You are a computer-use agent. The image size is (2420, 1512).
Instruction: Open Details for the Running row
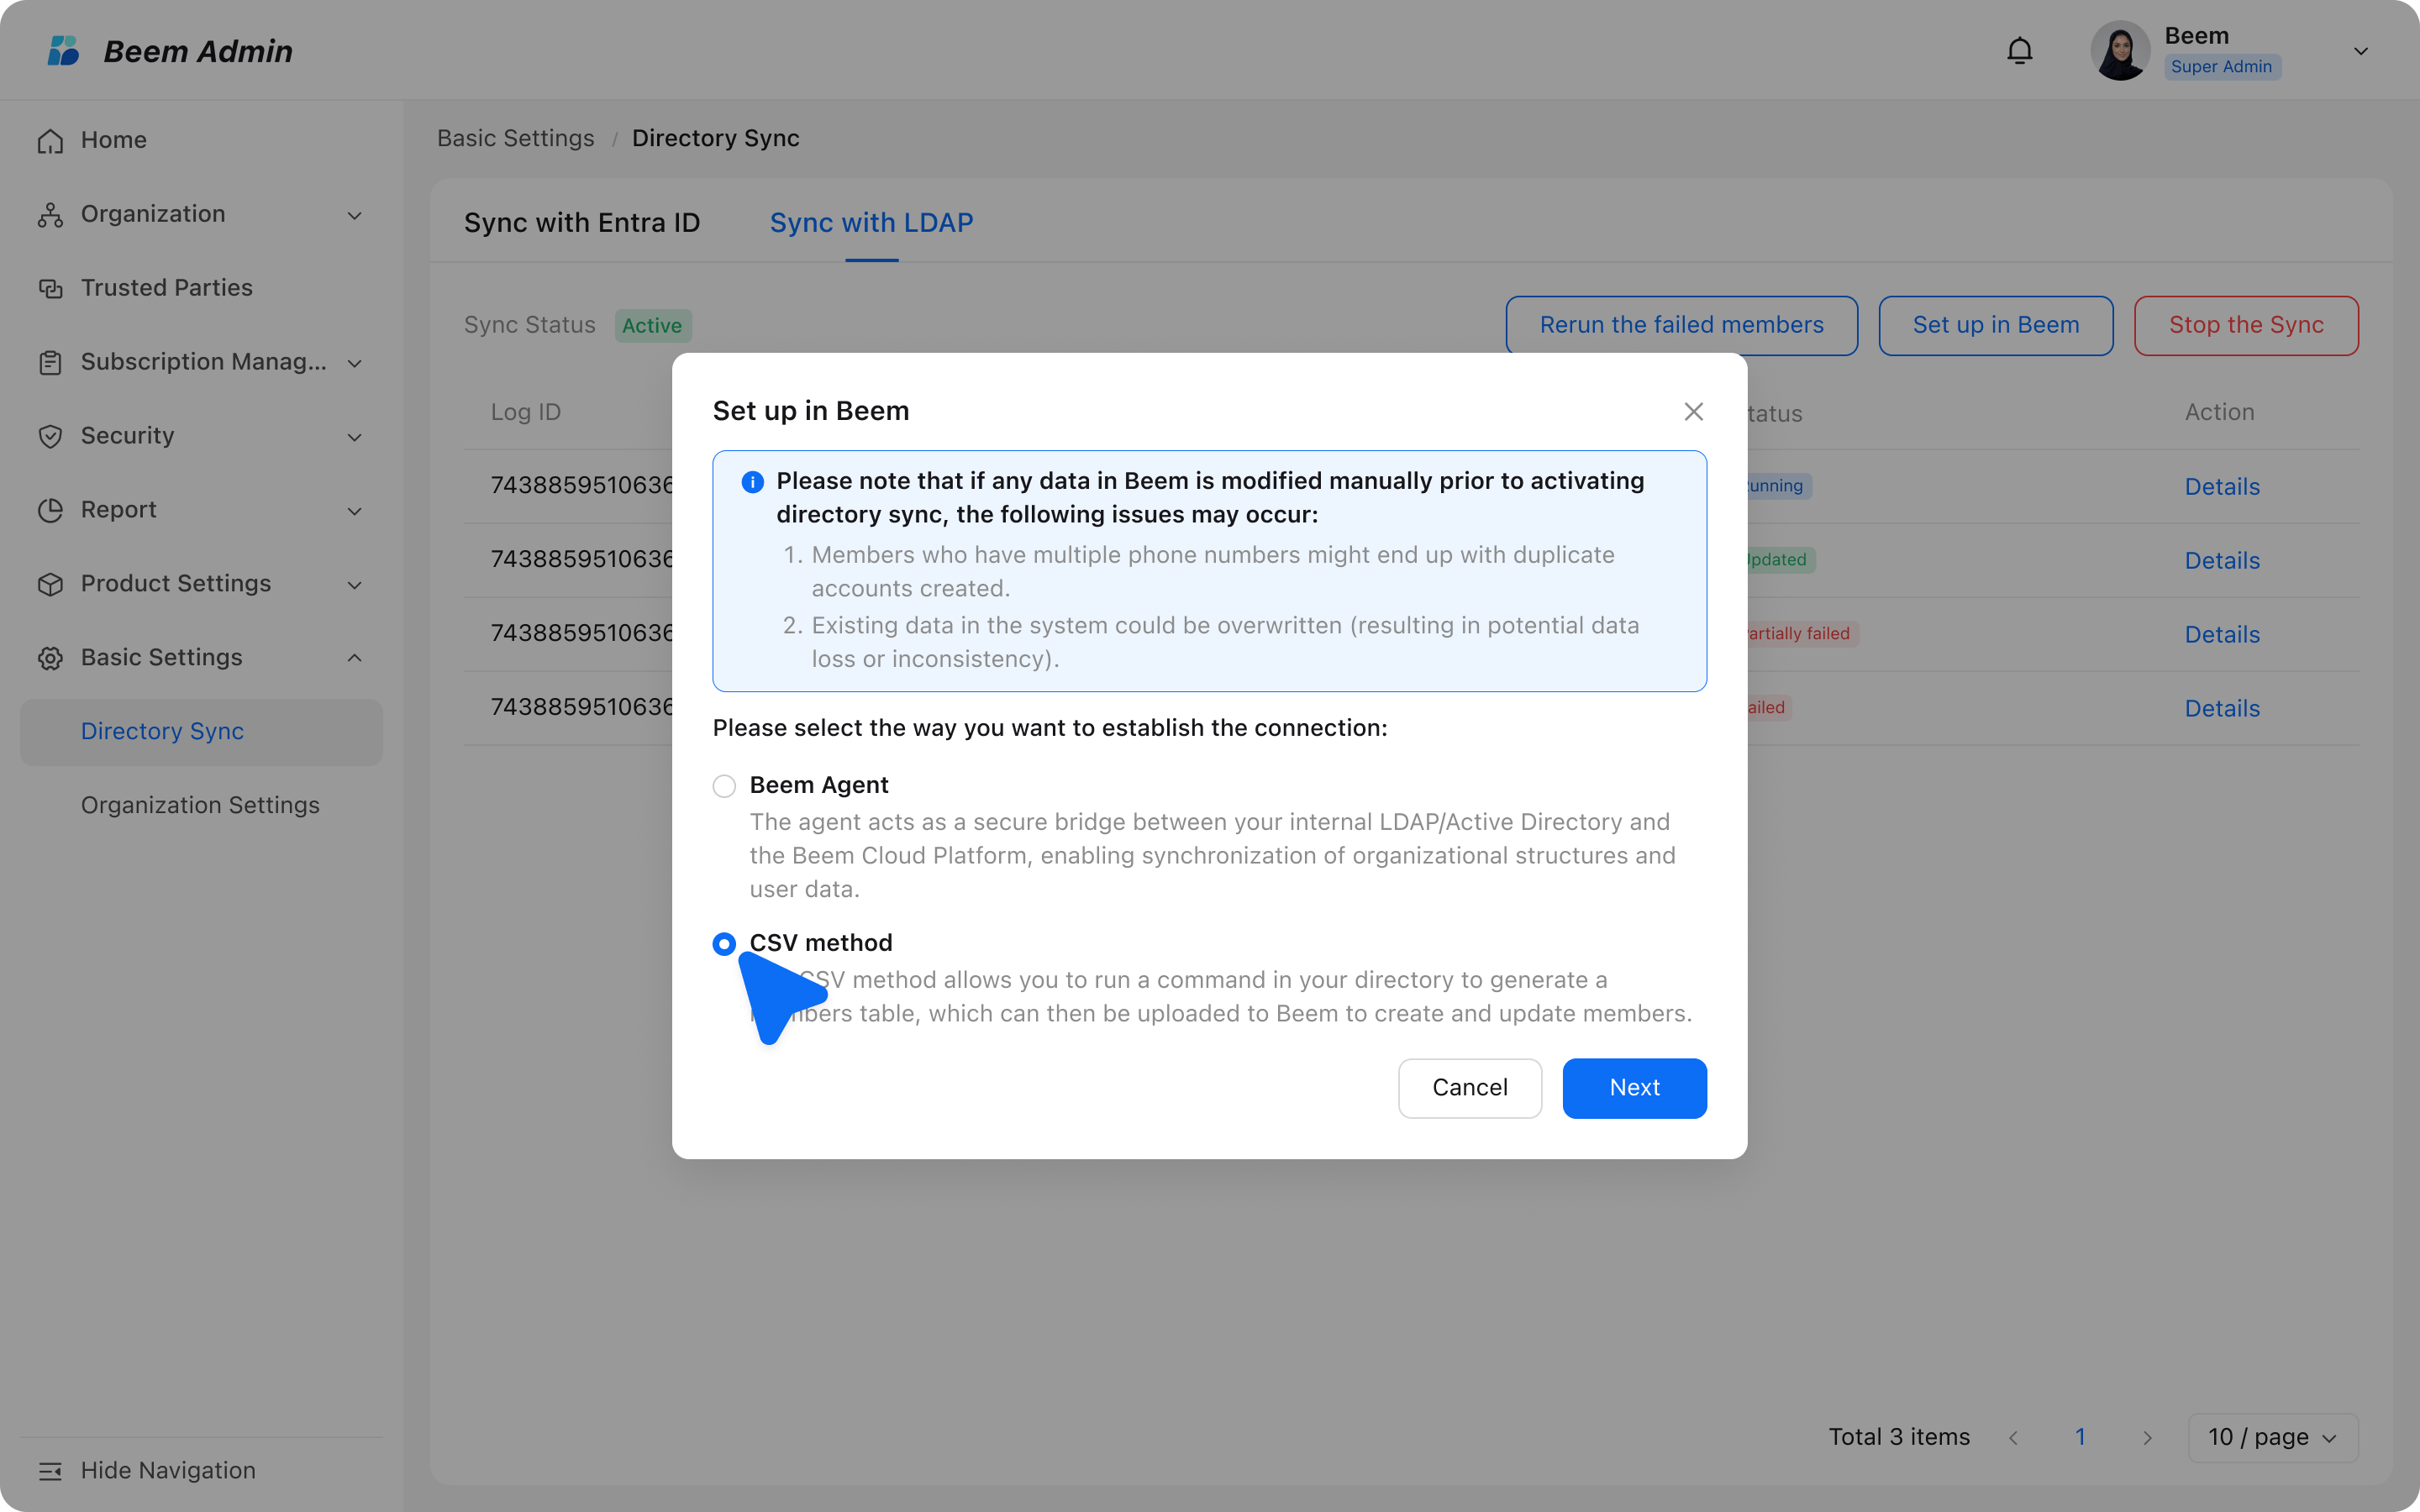click(2222, 487)
